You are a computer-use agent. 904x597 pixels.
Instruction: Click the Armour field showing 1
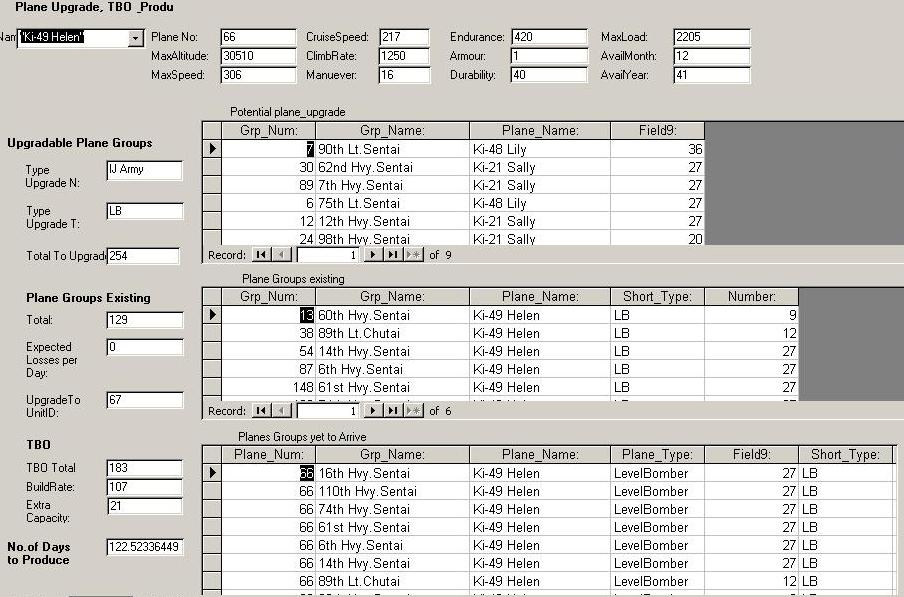[x=549, y=56]
